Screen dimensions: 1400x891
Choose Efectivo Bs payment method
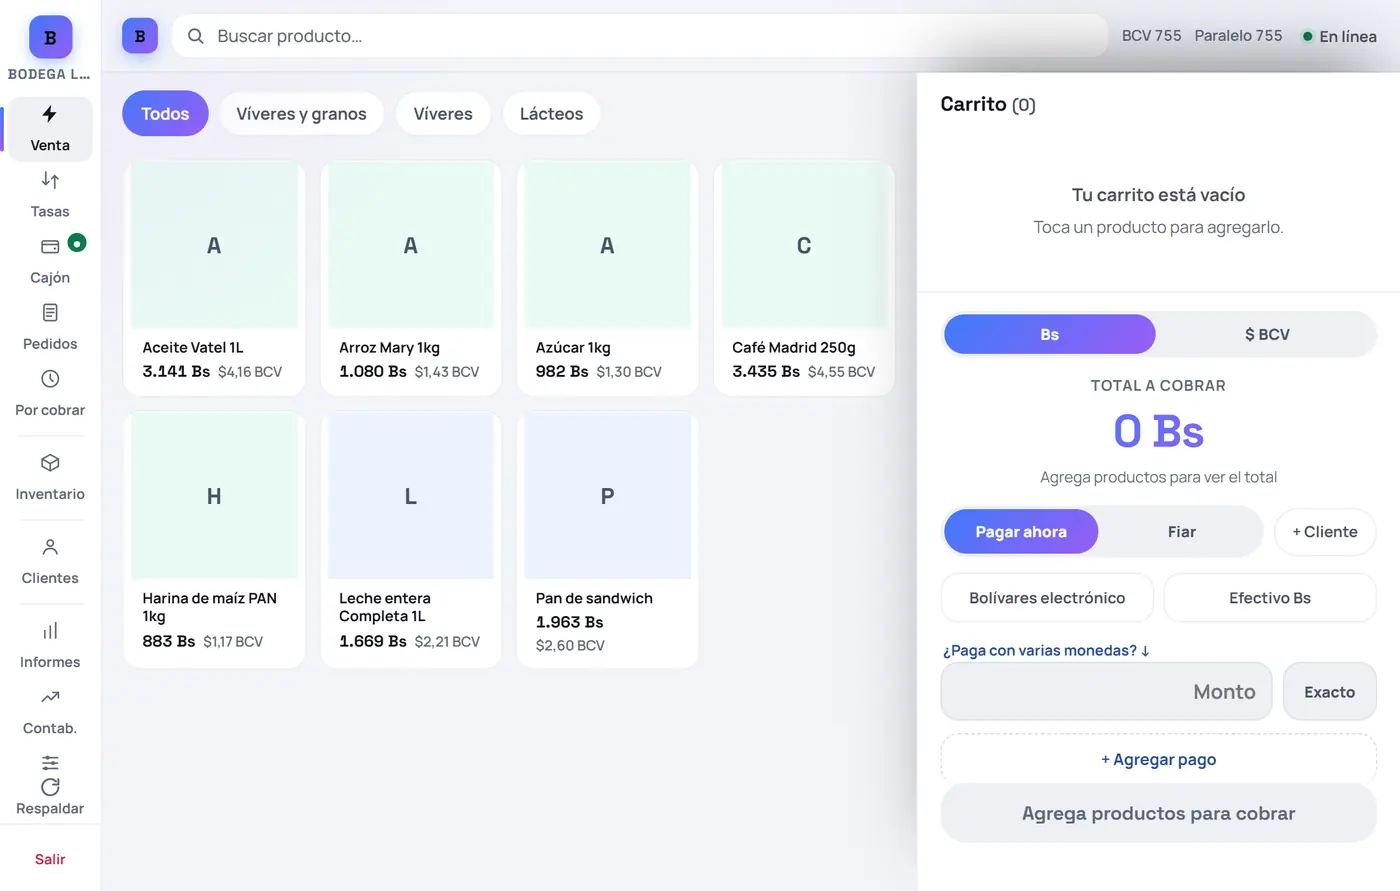[x=1270, y=598]
